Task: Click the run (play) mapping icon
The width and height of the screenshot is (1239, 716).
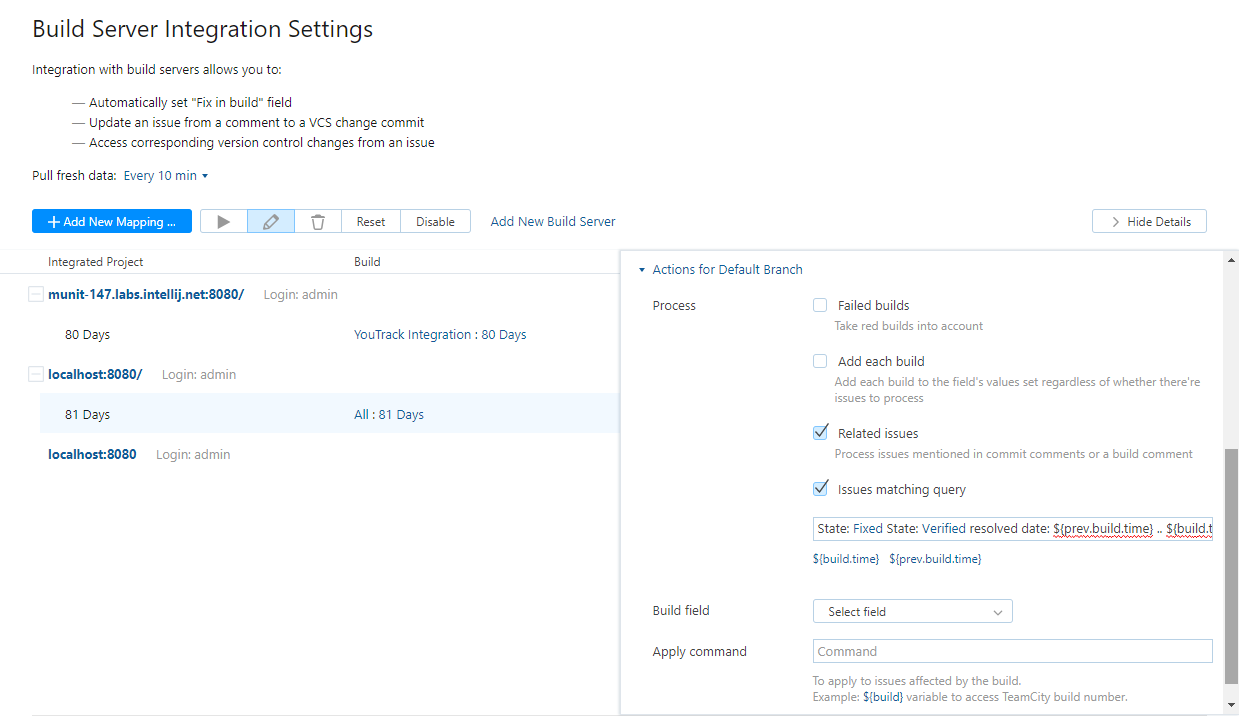Action: (224, 222)
